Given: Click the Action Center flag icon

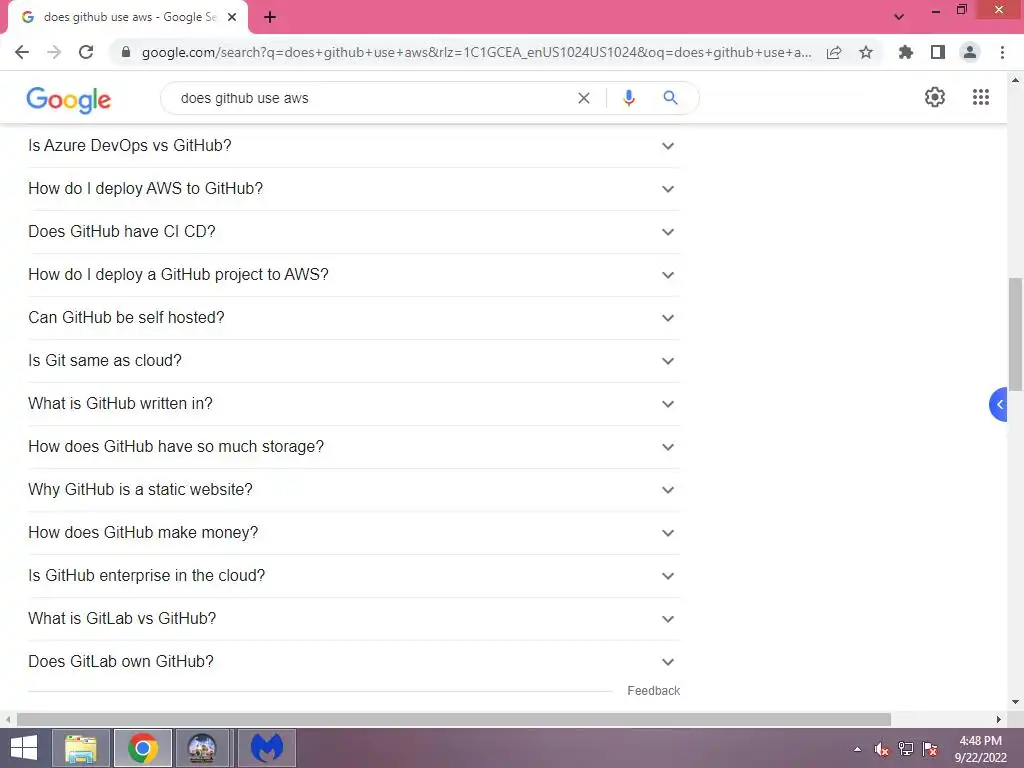Looking at the screenshot, I should point(930,749).
